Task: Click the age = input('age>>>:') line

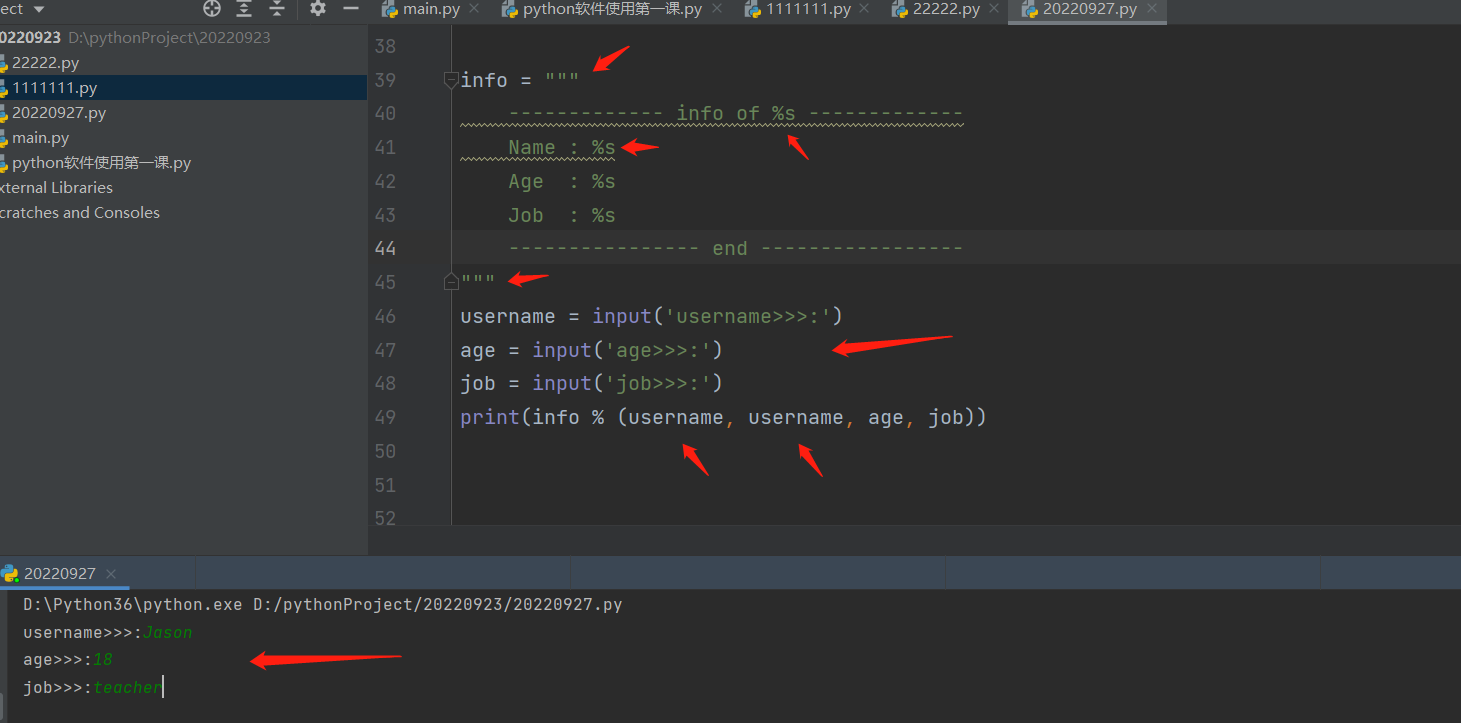Action: click(591, 350)
